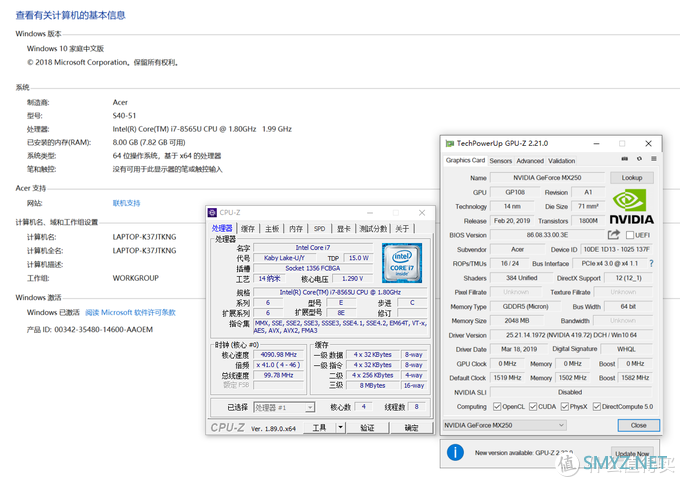Click the Default Clock value 1519 MHz
The width and height of the screenshot is (680, 482).
coord(507,378)
